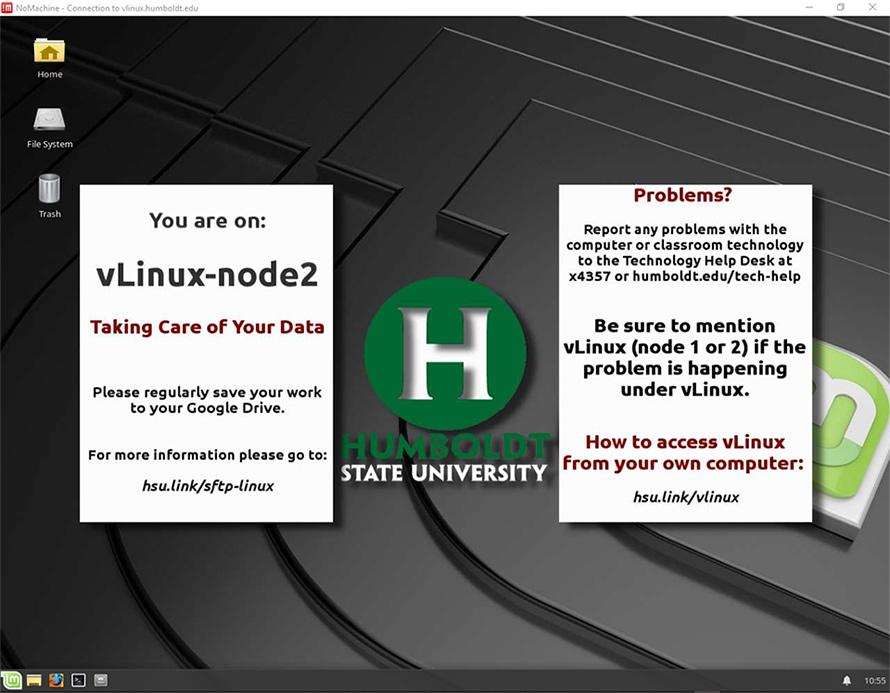Show desktop using the panel folder icon
890x693 pixels.
(x=34, y=680)
